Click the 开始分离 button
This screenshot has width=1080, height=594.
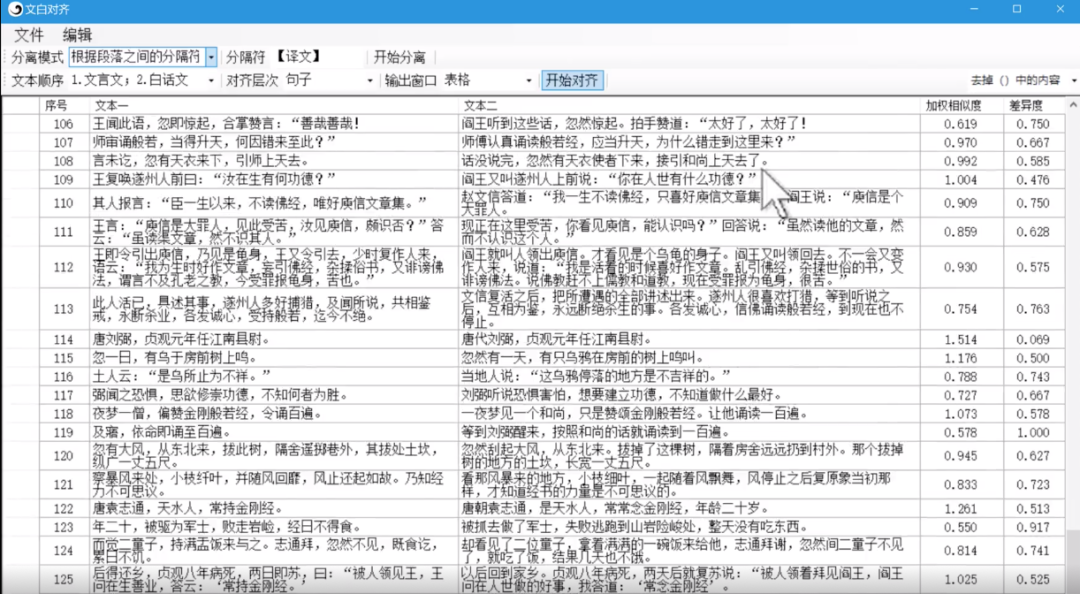pos(399,57)
